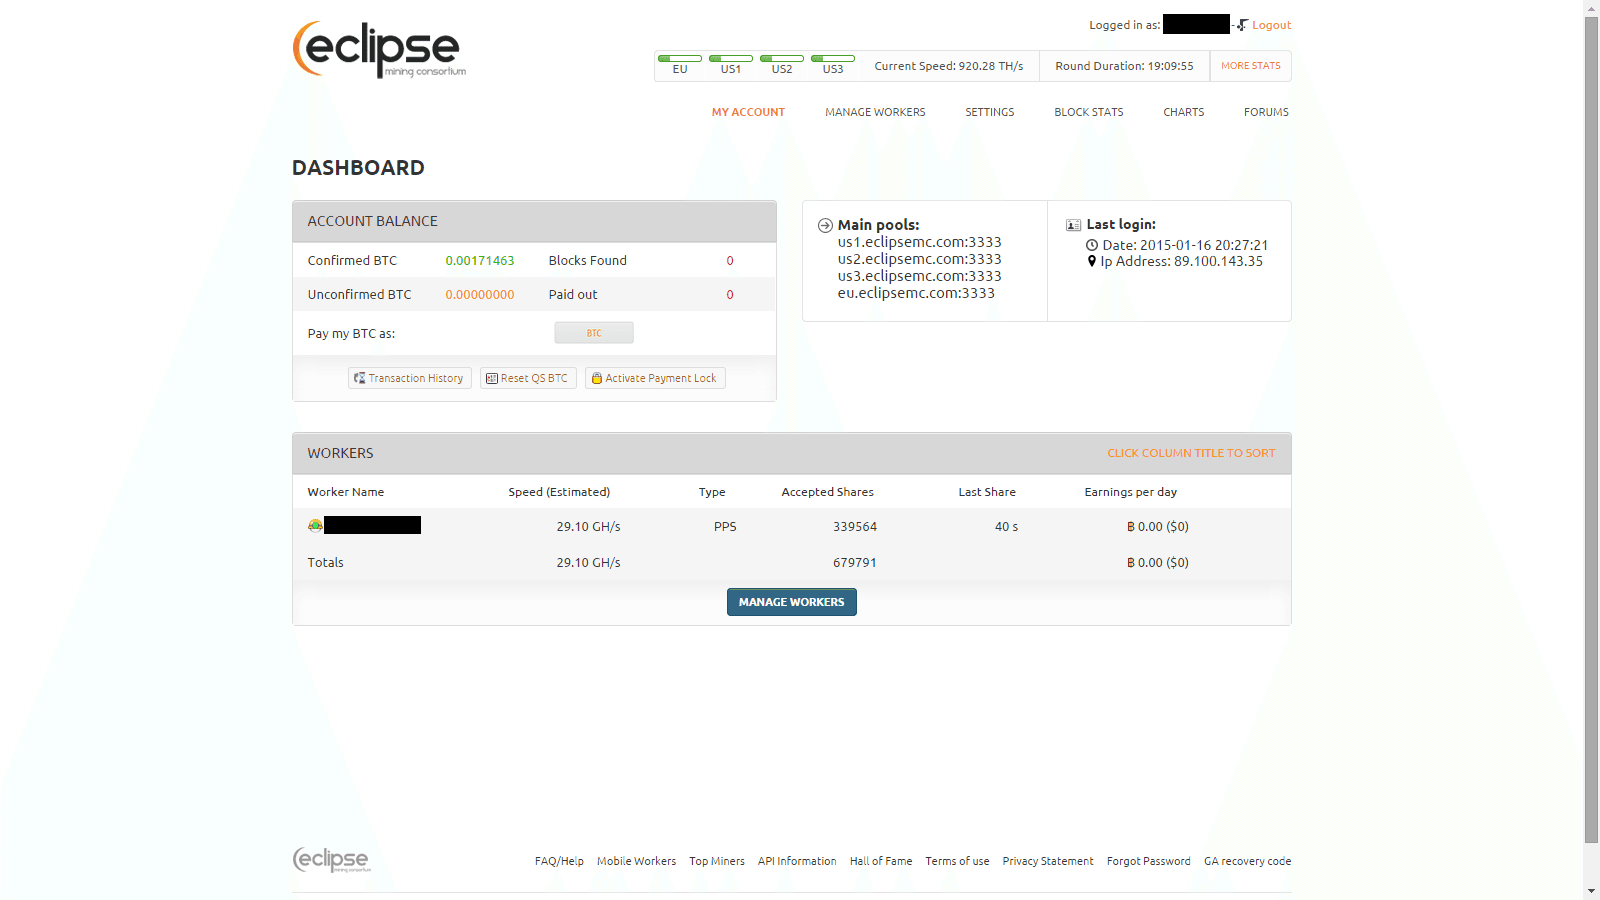Click the clock icon next to login date
This screenshot has height=900, width=1600.
(x=1092, y=245)
